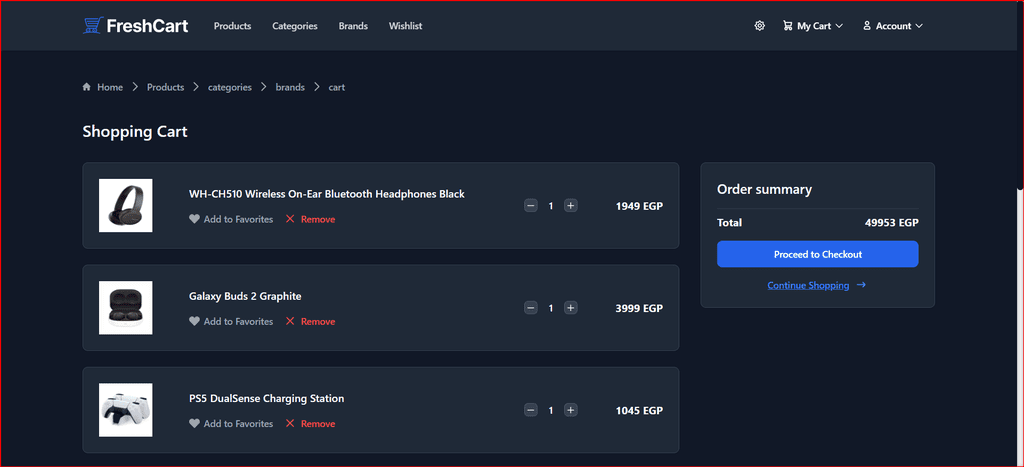The width and height of the screenshot is (1024, 467).
Task: Add PS5 DualSense Charging Station to Favorites
Action: click(231, 424)
